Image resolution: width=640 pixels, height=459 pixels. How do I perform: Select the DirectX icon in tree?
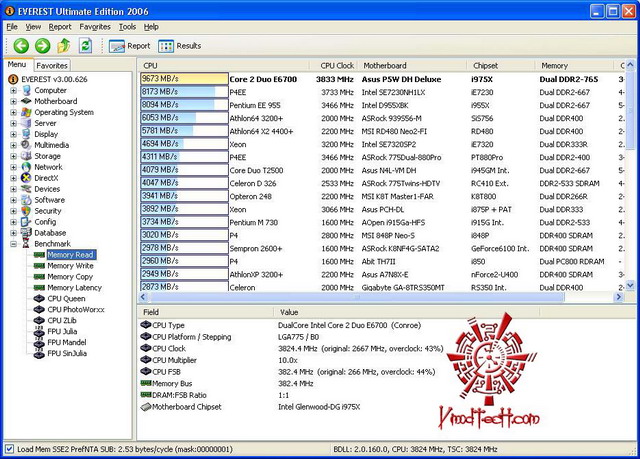[27, 178]
